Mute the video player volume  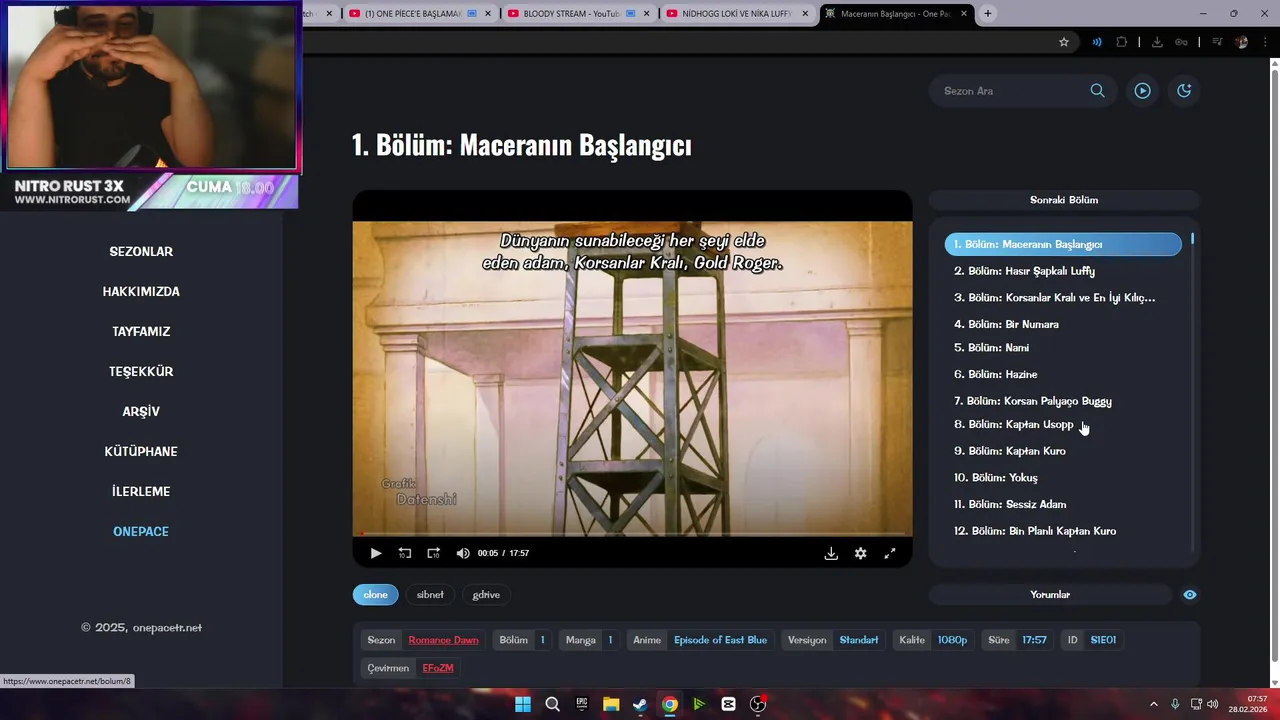coord(463,553)
